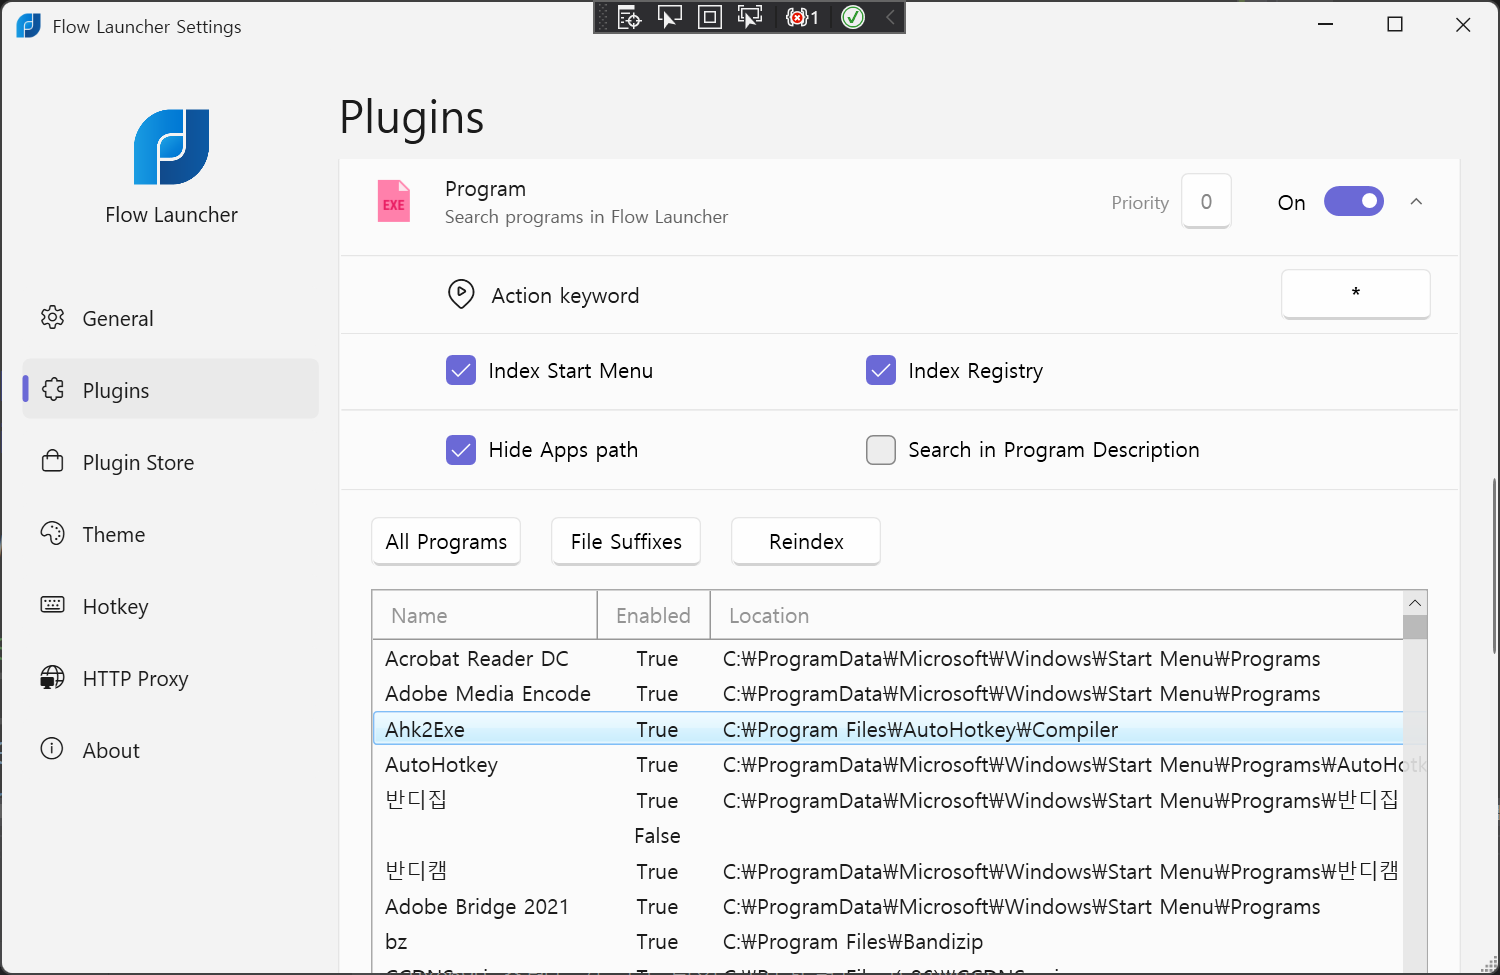Click the Reindex button
1500x975 pixels.
[x=806, y=541]
